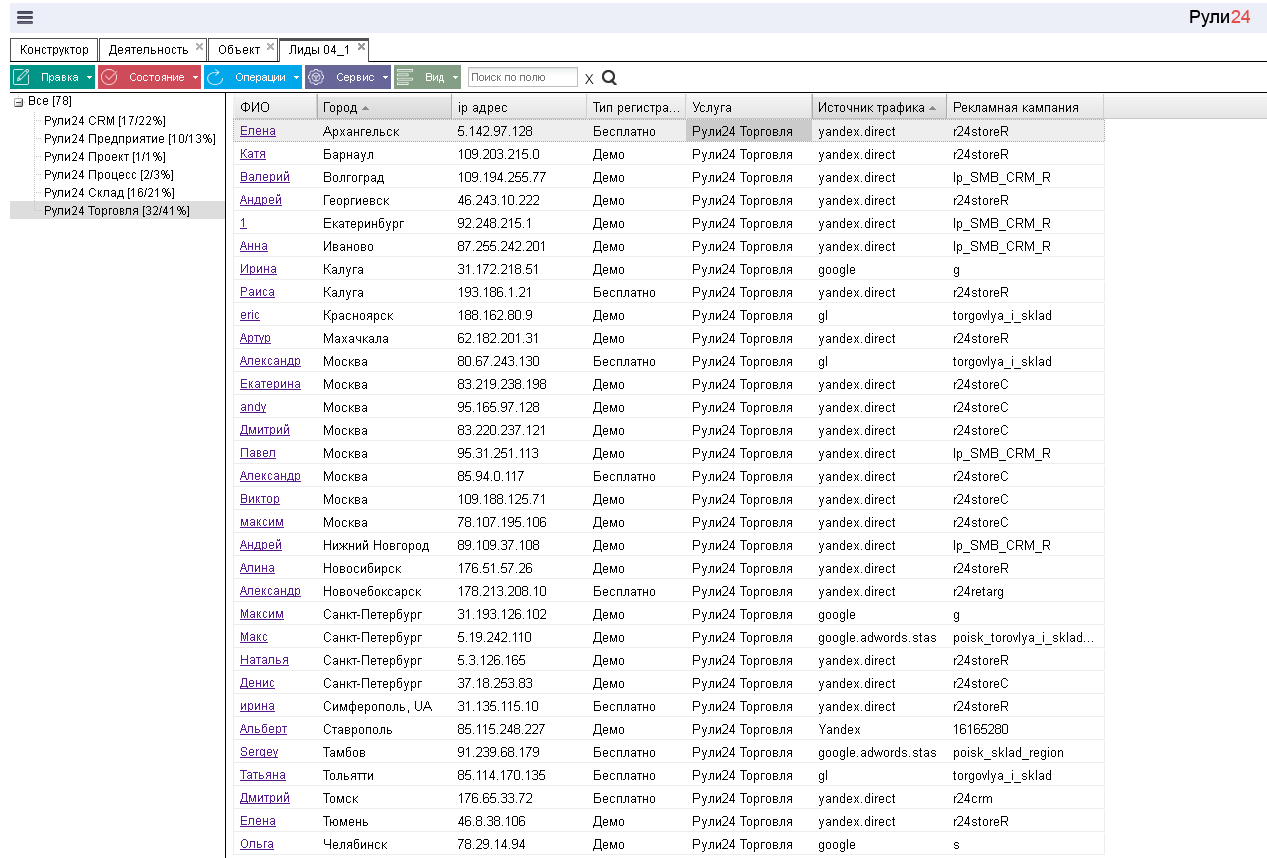Viewport: 1267px width, 858px height.
Task: Sort by the Услуга column header
Action: coord(748,107)
